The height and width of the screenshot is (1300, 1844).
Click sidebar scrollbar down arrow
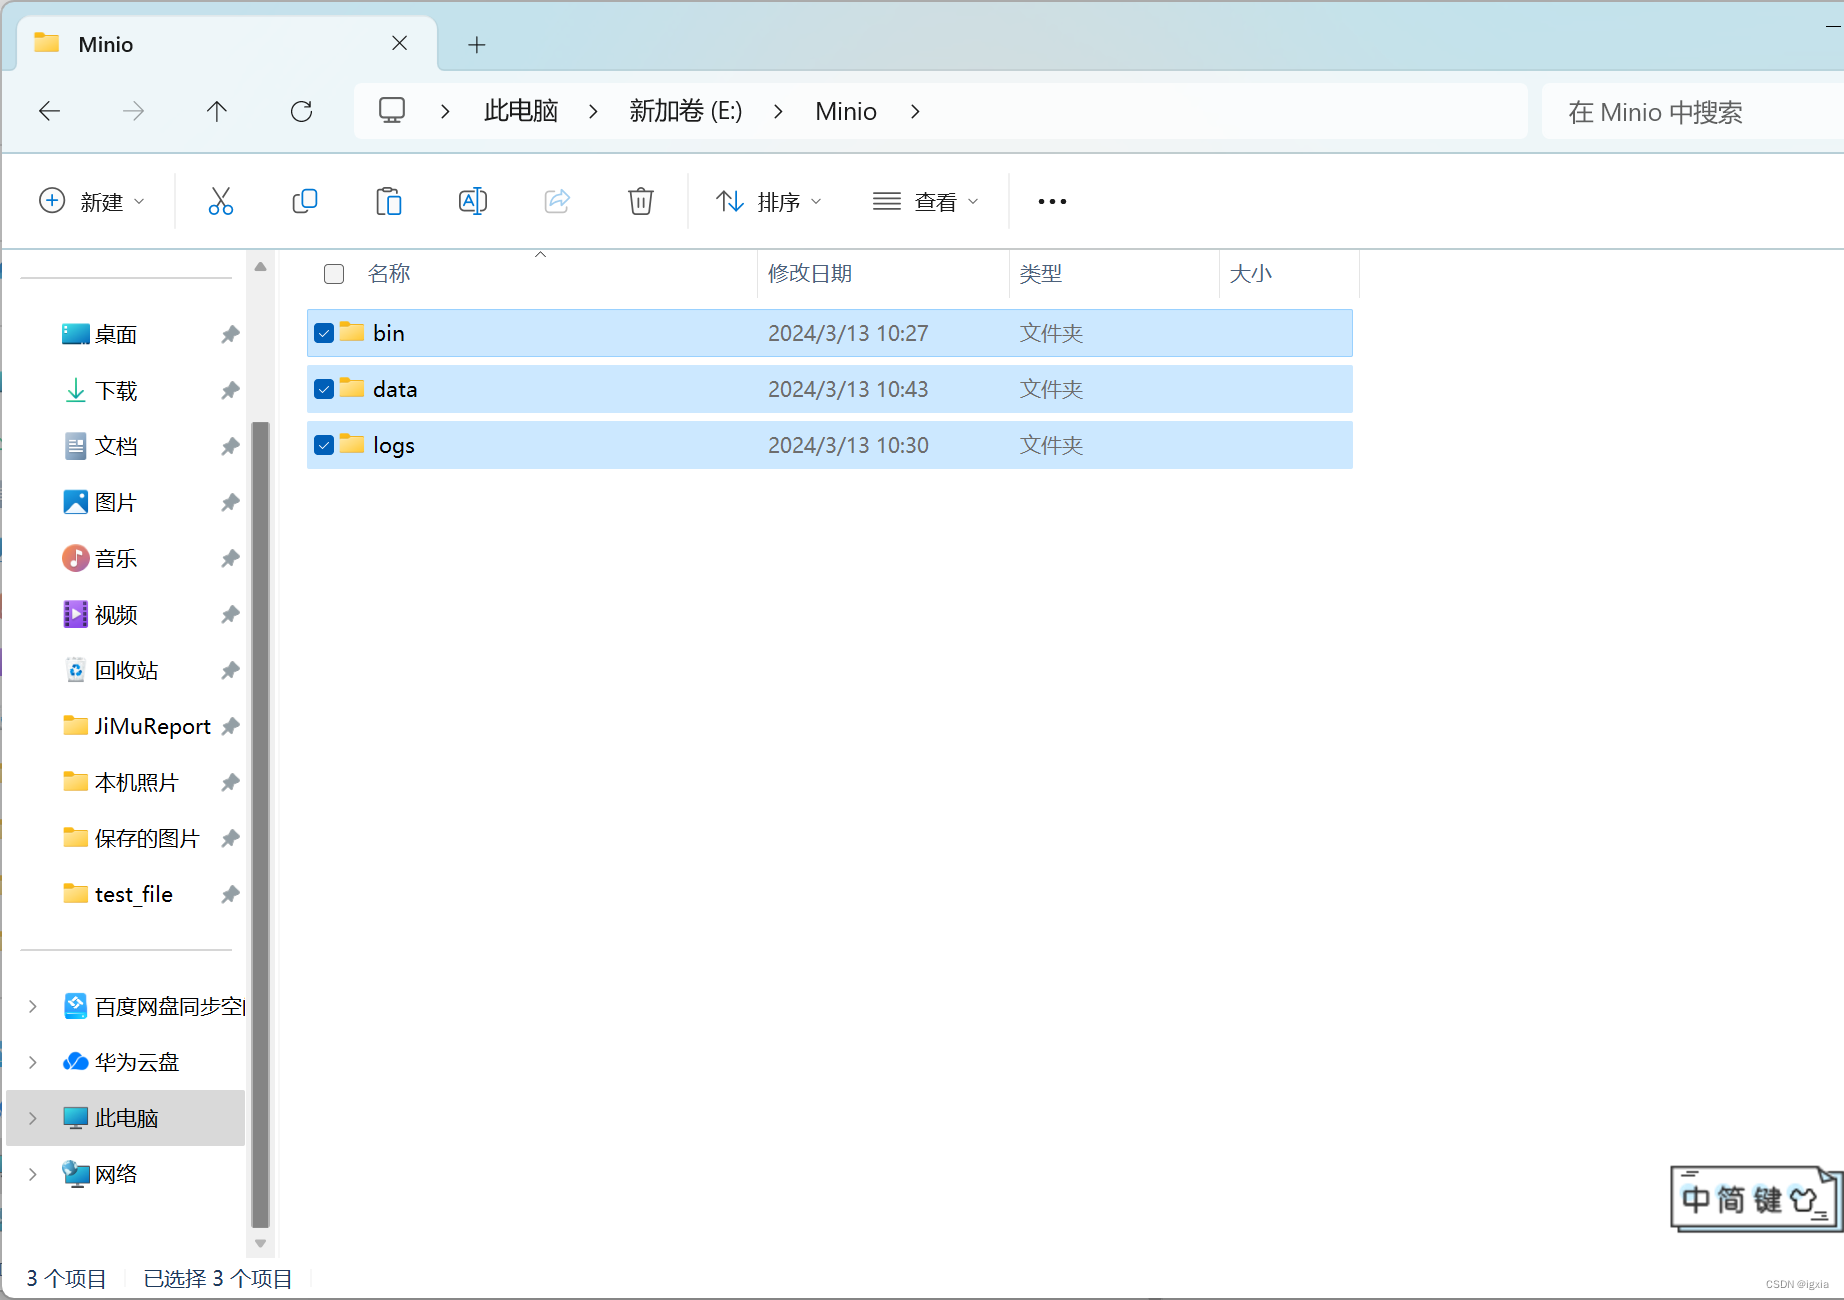260,1243
